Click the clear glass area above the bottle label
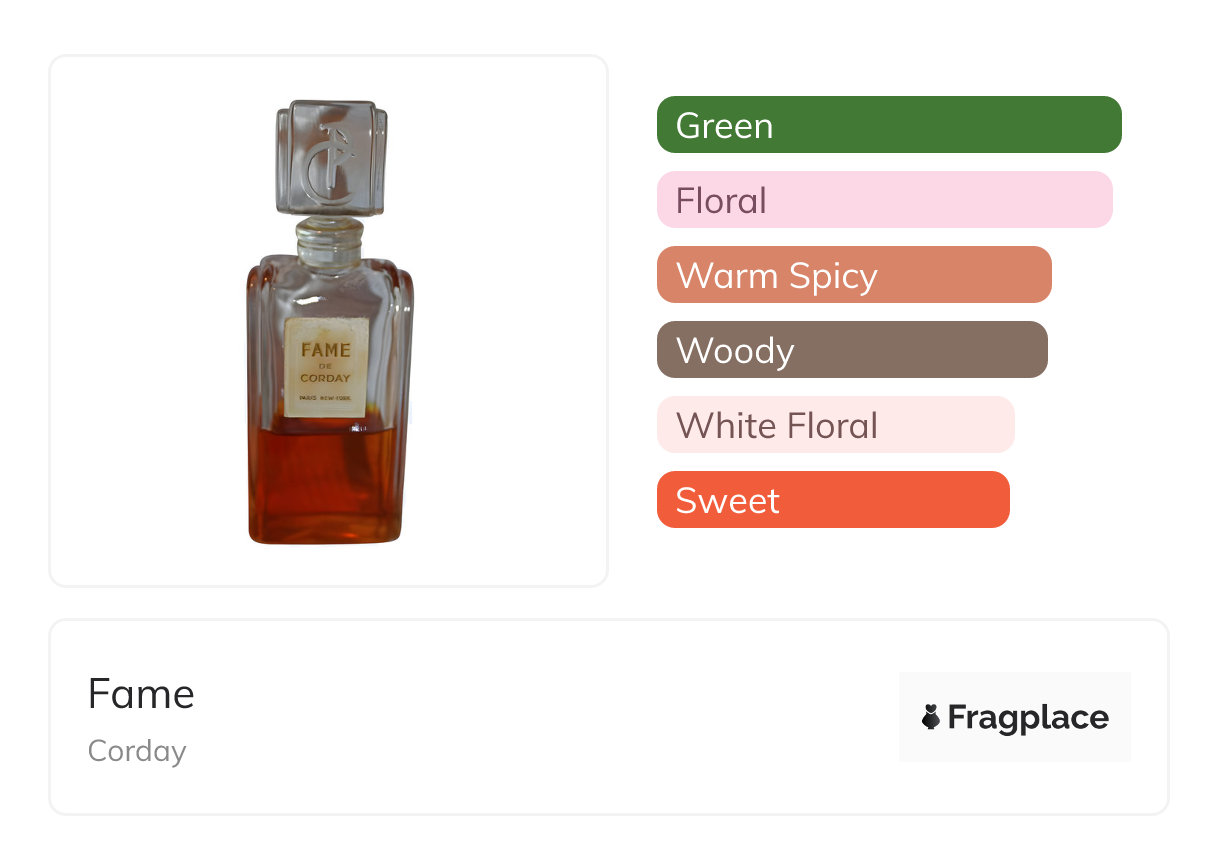This screenshot has width=1218, height=864. 327,290
